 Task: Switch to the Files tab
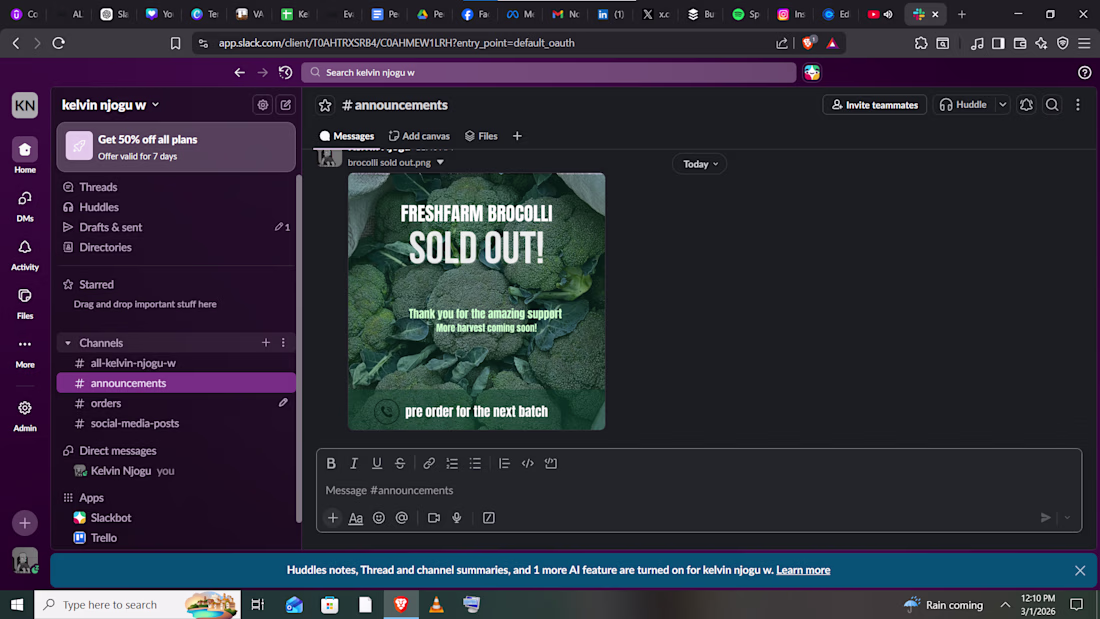click(x=481, y=136)
